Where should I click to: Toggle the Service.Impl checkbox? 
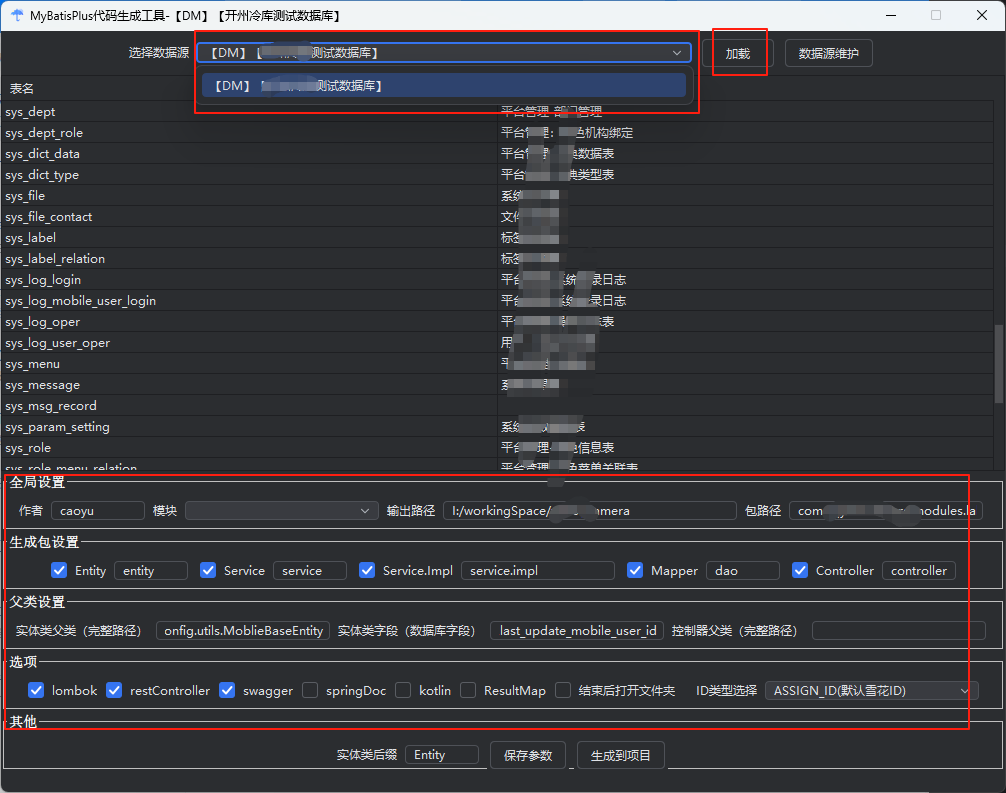[367, 571]
